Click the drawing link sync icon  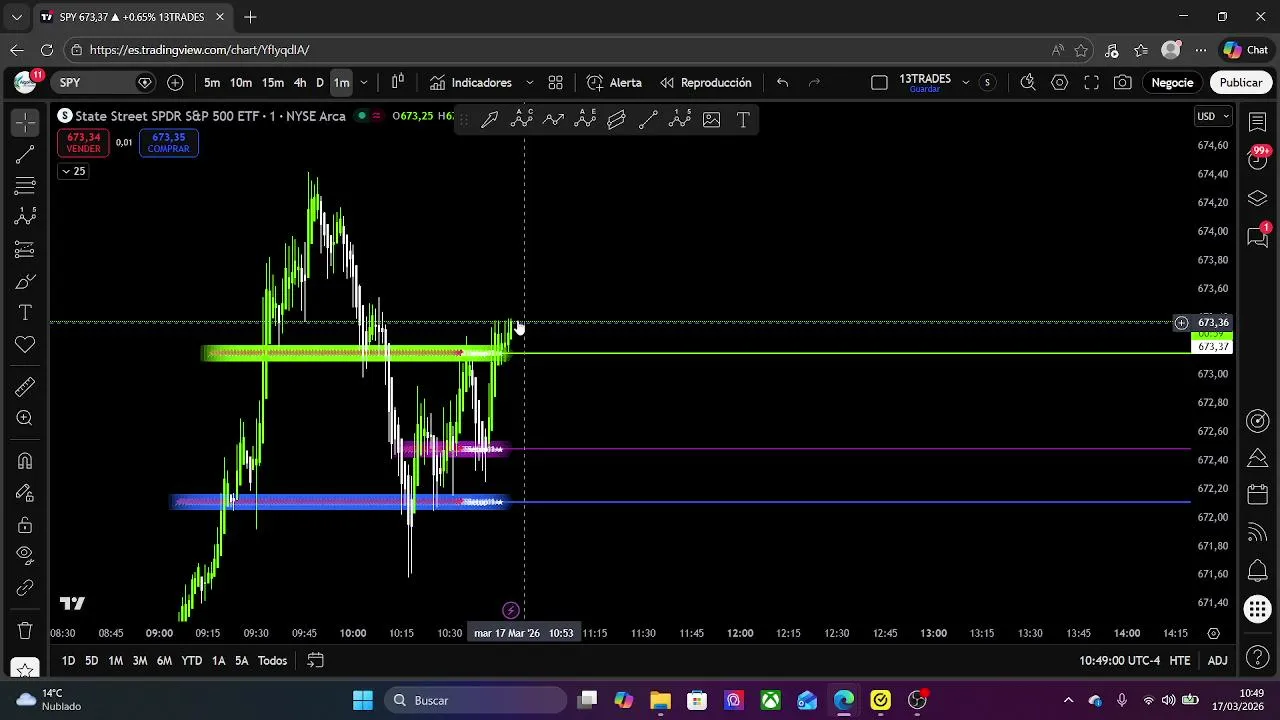pos(25,588)
